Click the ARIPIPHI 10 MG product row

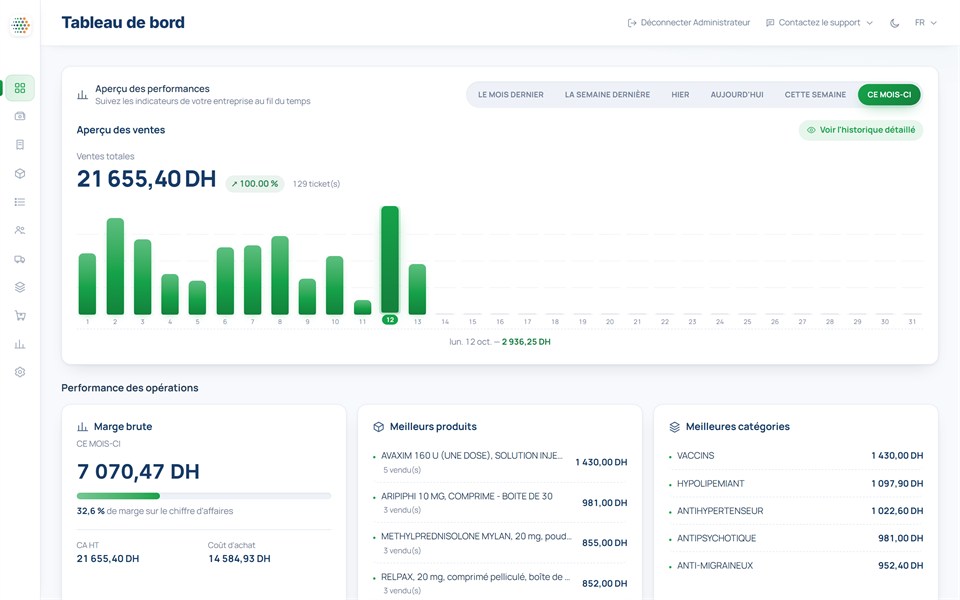[x=500, y=503]
